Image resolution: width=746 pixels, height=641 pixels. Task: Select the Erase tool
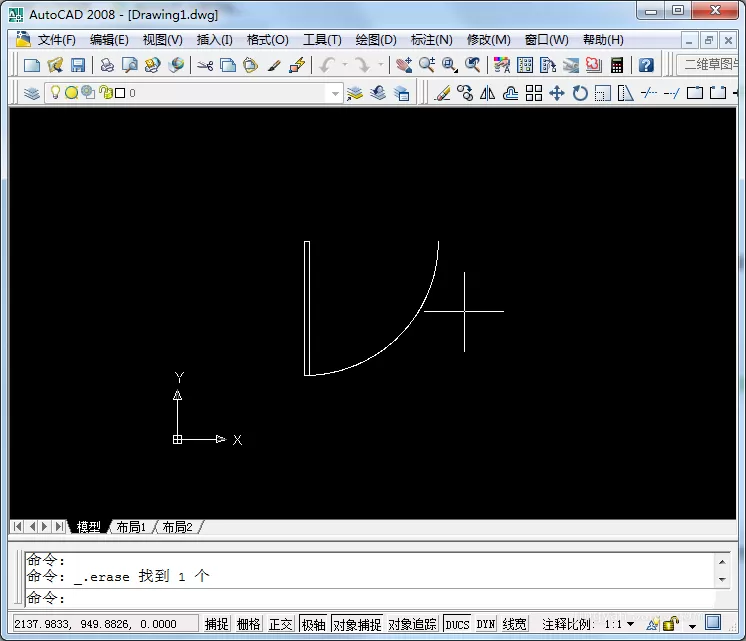(x=442, y=93)
